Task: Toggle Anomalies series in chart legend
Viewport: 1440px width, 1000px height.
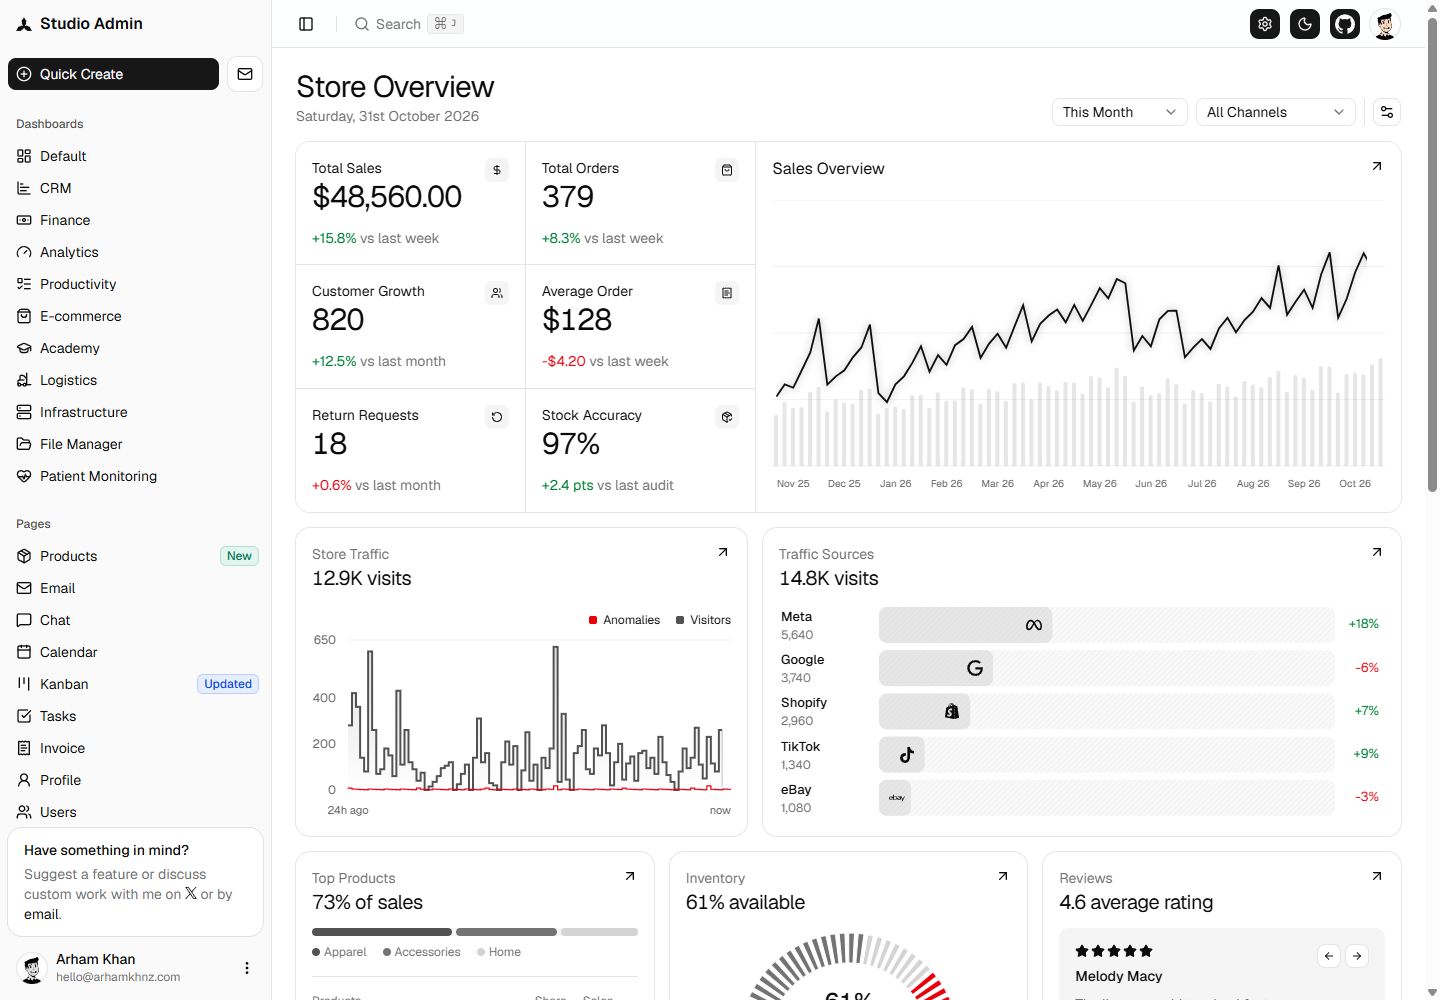Action: point(625,620)
